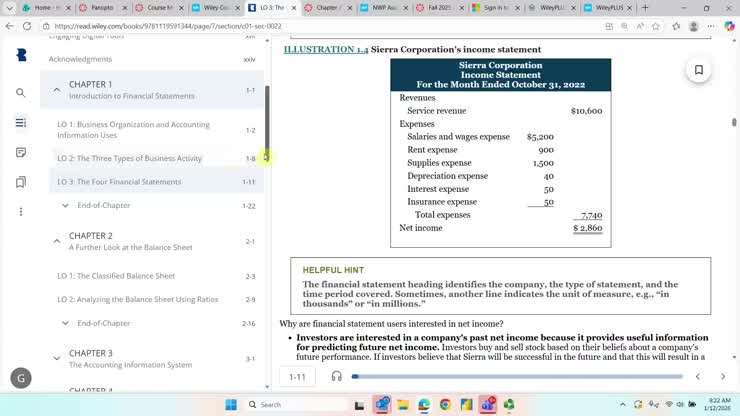Open the table of contents icon

20,123
